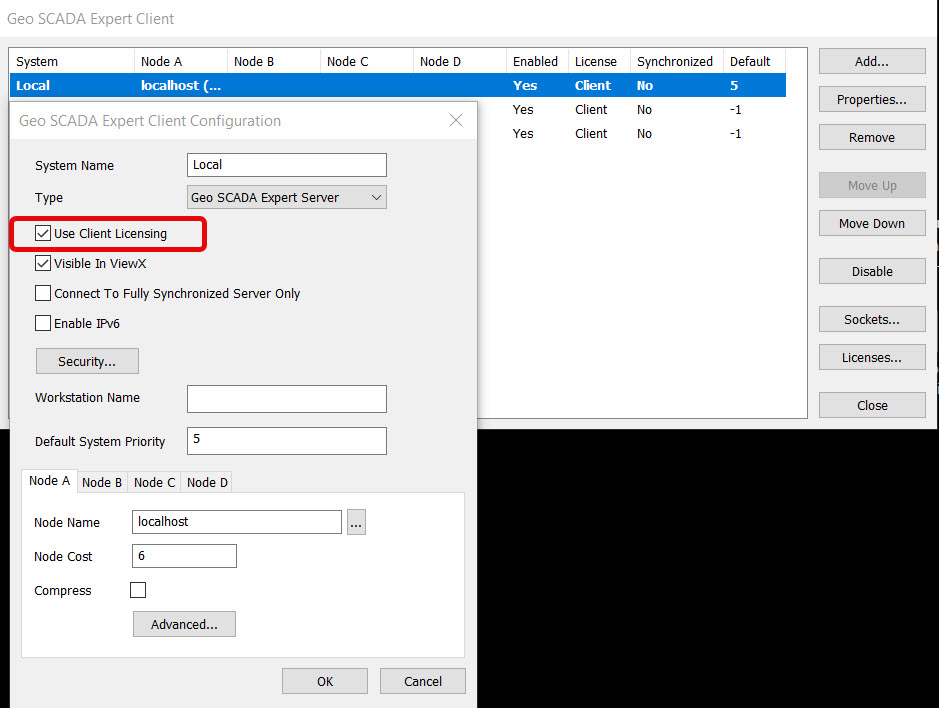Click the Node Cost field

click(184, 556)
